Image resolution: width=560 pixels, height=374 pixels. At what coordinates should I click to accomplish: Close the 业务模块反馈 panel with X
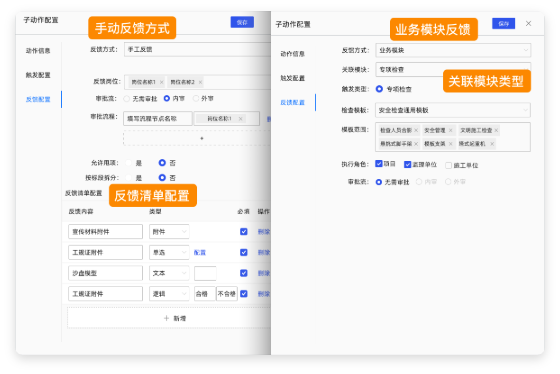pos(528,24)
